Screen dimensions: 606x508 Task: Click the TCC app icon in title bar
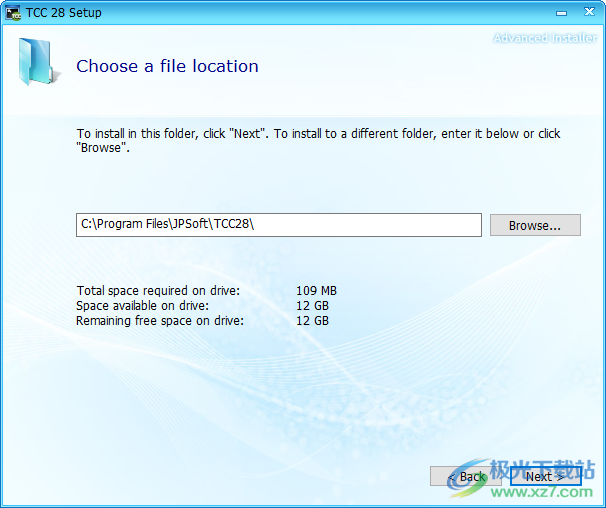tap(13, 13)
